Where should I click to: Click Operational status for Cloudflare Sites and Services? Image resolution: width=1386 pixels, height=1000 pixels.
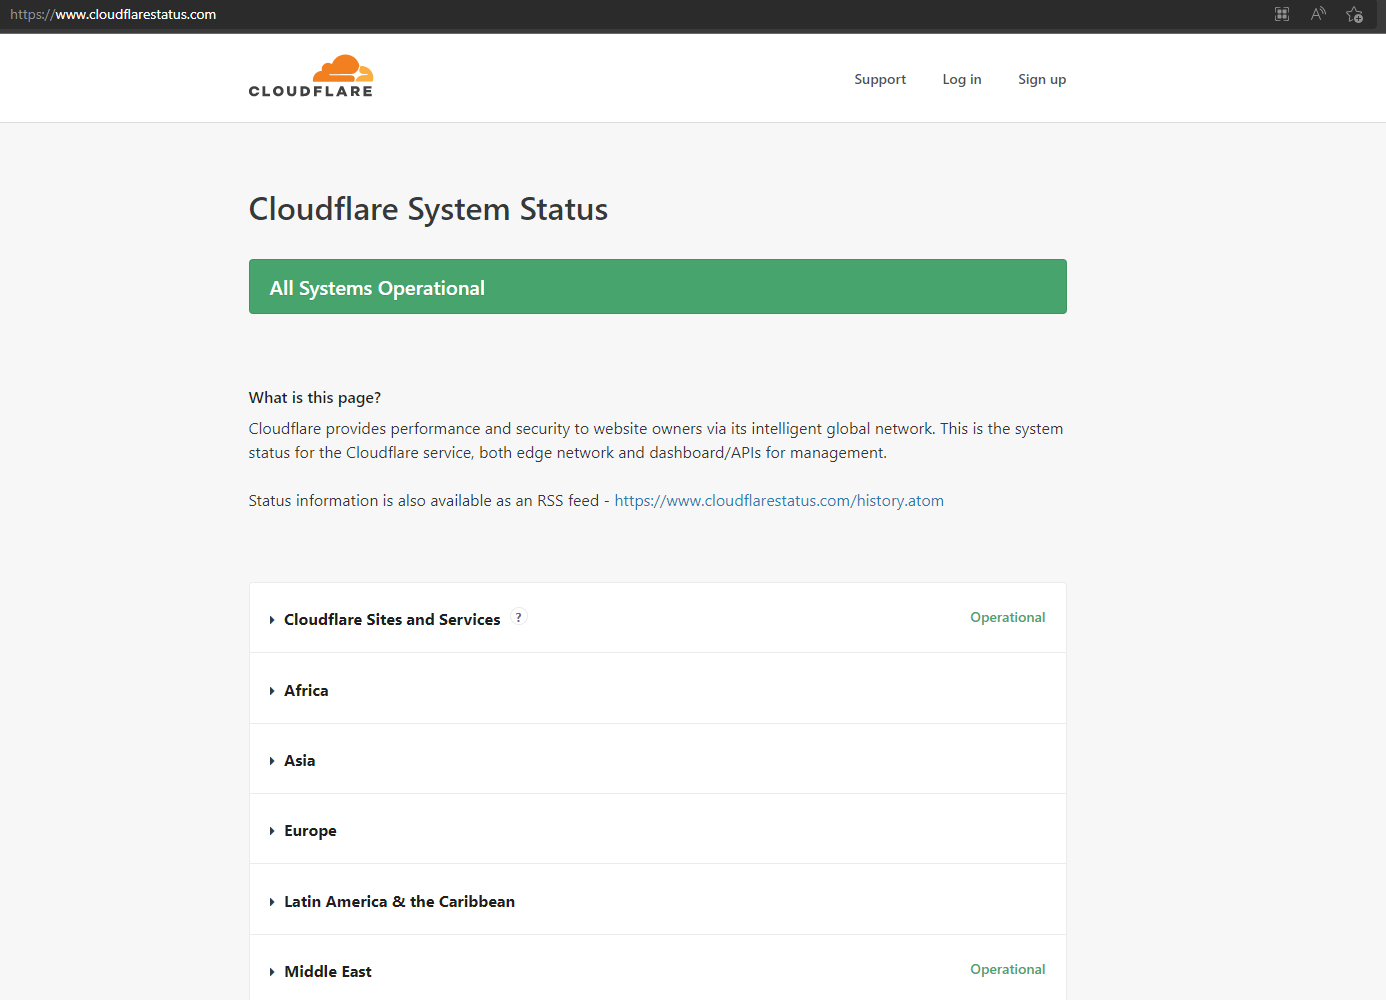1008,617
